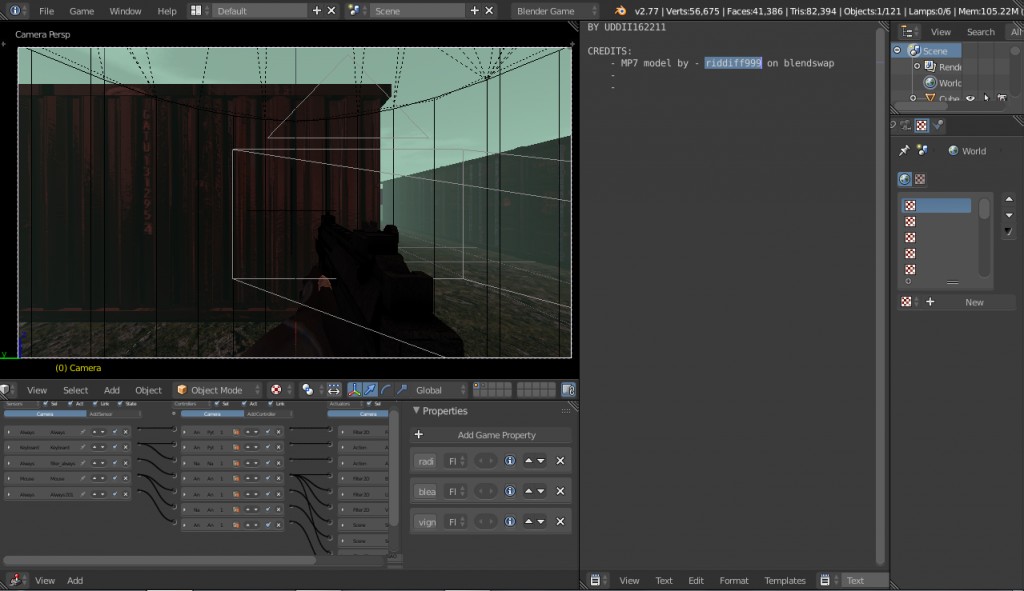This screenshot has height=591, width=1024.
Task: Open the Object Mode dropdown
Action: click(216, 390)
